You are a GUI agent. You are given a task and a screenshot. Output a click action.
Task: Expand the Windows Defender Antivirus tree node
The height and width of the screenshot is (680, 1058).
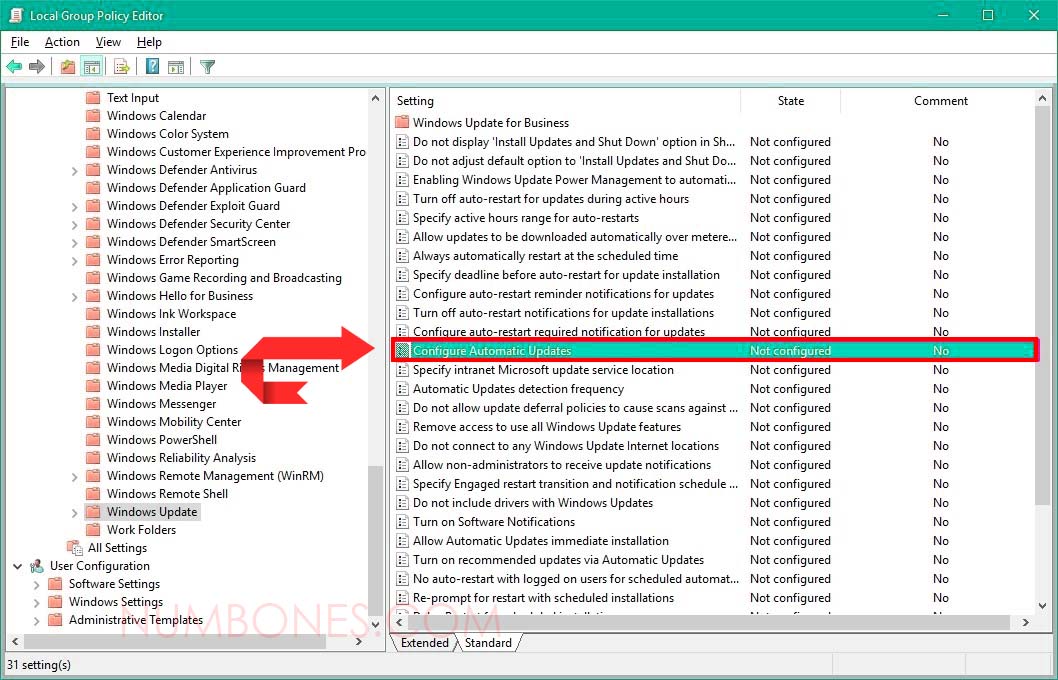pos(74,169)
